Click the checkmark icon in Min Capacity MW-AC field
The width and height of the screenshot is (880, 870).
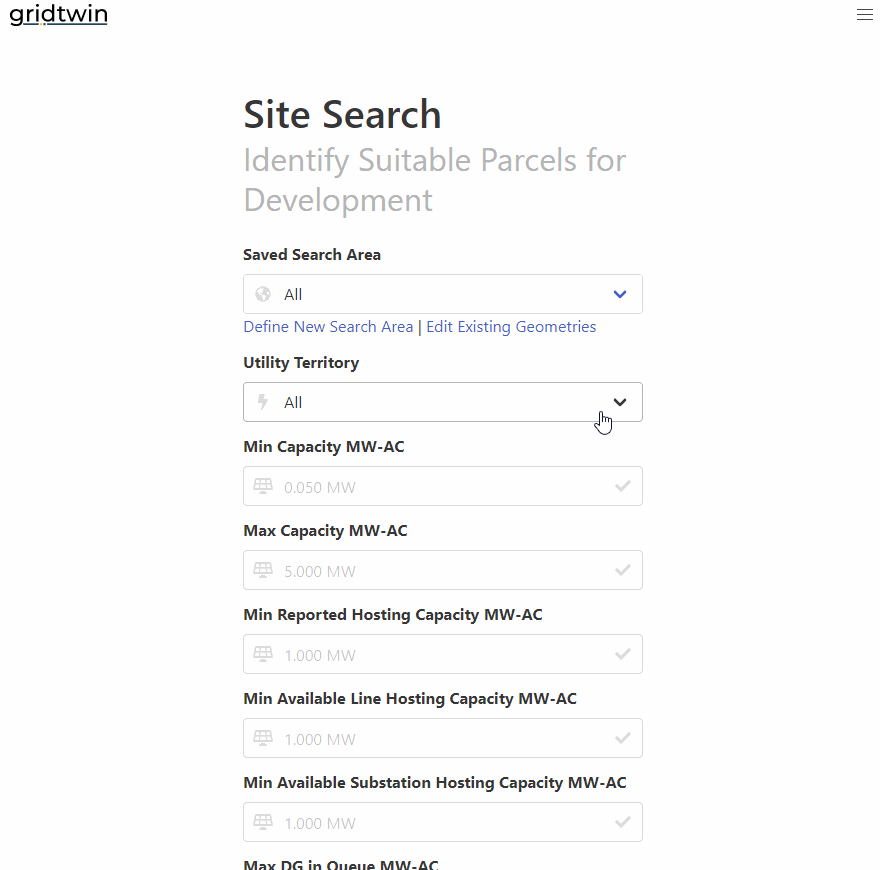(623, 486)
